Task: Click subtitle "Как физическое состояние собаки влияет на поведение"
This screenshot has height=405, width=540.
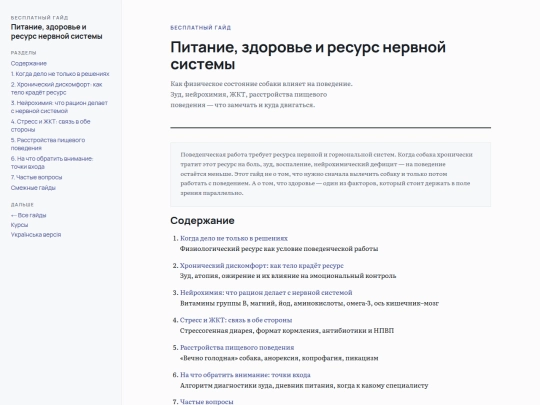Action: click(261, 84)
